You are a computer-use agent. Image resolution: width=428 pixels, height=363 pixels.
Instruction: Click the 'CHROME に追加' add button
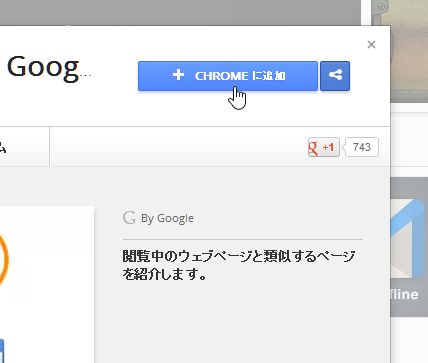pyautogui.click(x=228, y=76)
